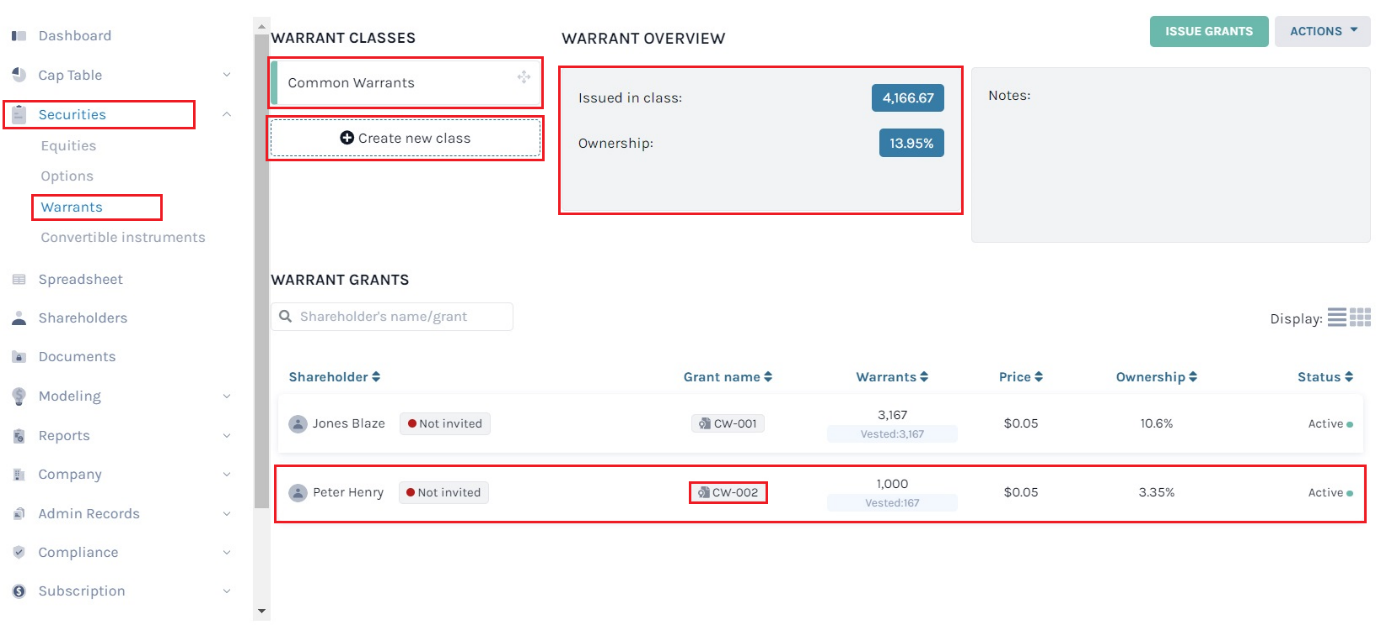Image resolution: width=1381 pixels, height=630 pixels.
Task: Click Not invited badge for Peter Henry
Action: pos(444,493)
